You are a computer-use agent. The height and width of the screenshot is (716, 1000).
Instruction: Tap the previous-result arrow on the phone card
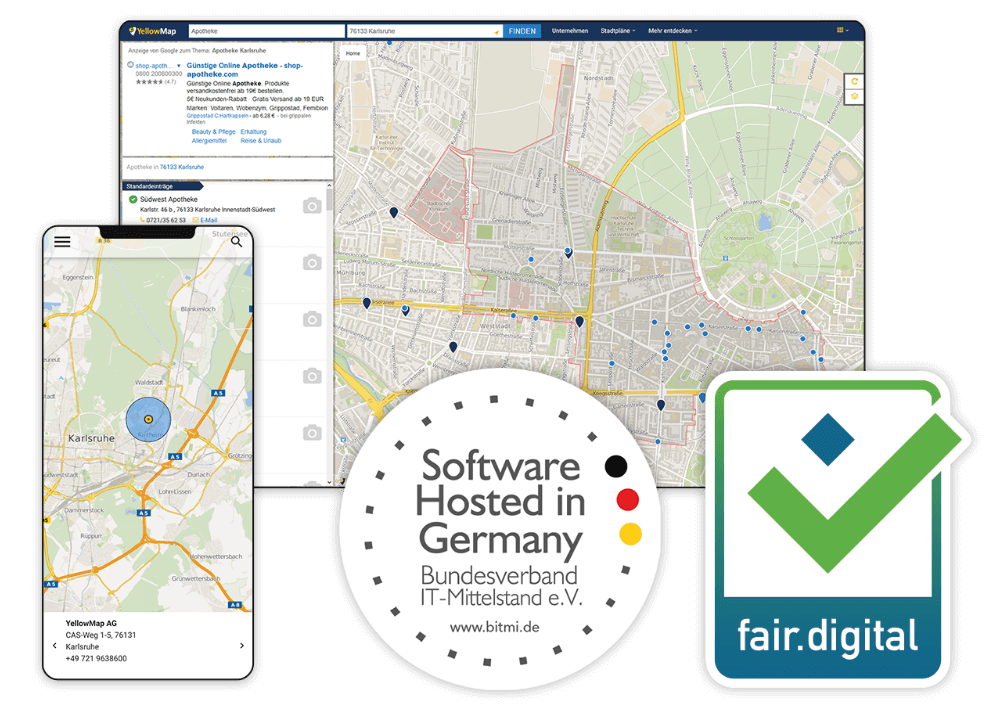tap(54, 645)
